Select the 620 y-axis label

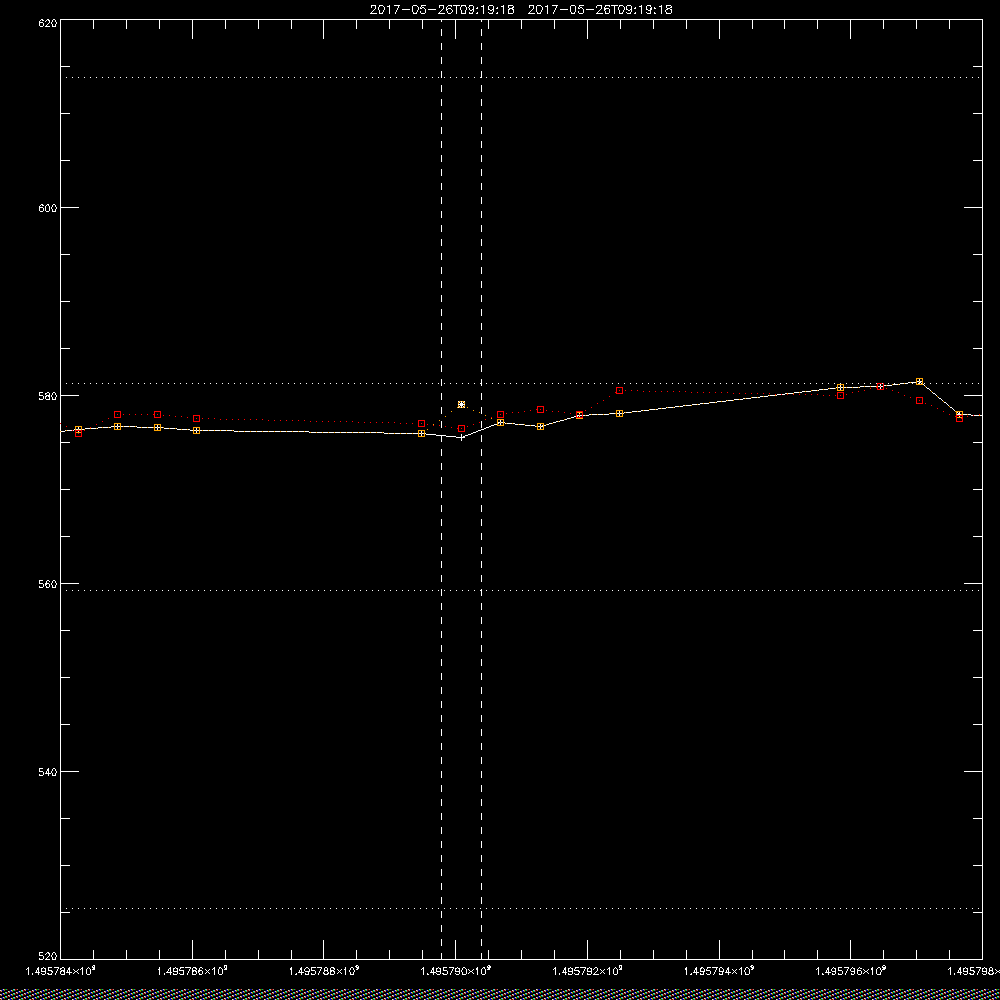click(x=48, y=23)
